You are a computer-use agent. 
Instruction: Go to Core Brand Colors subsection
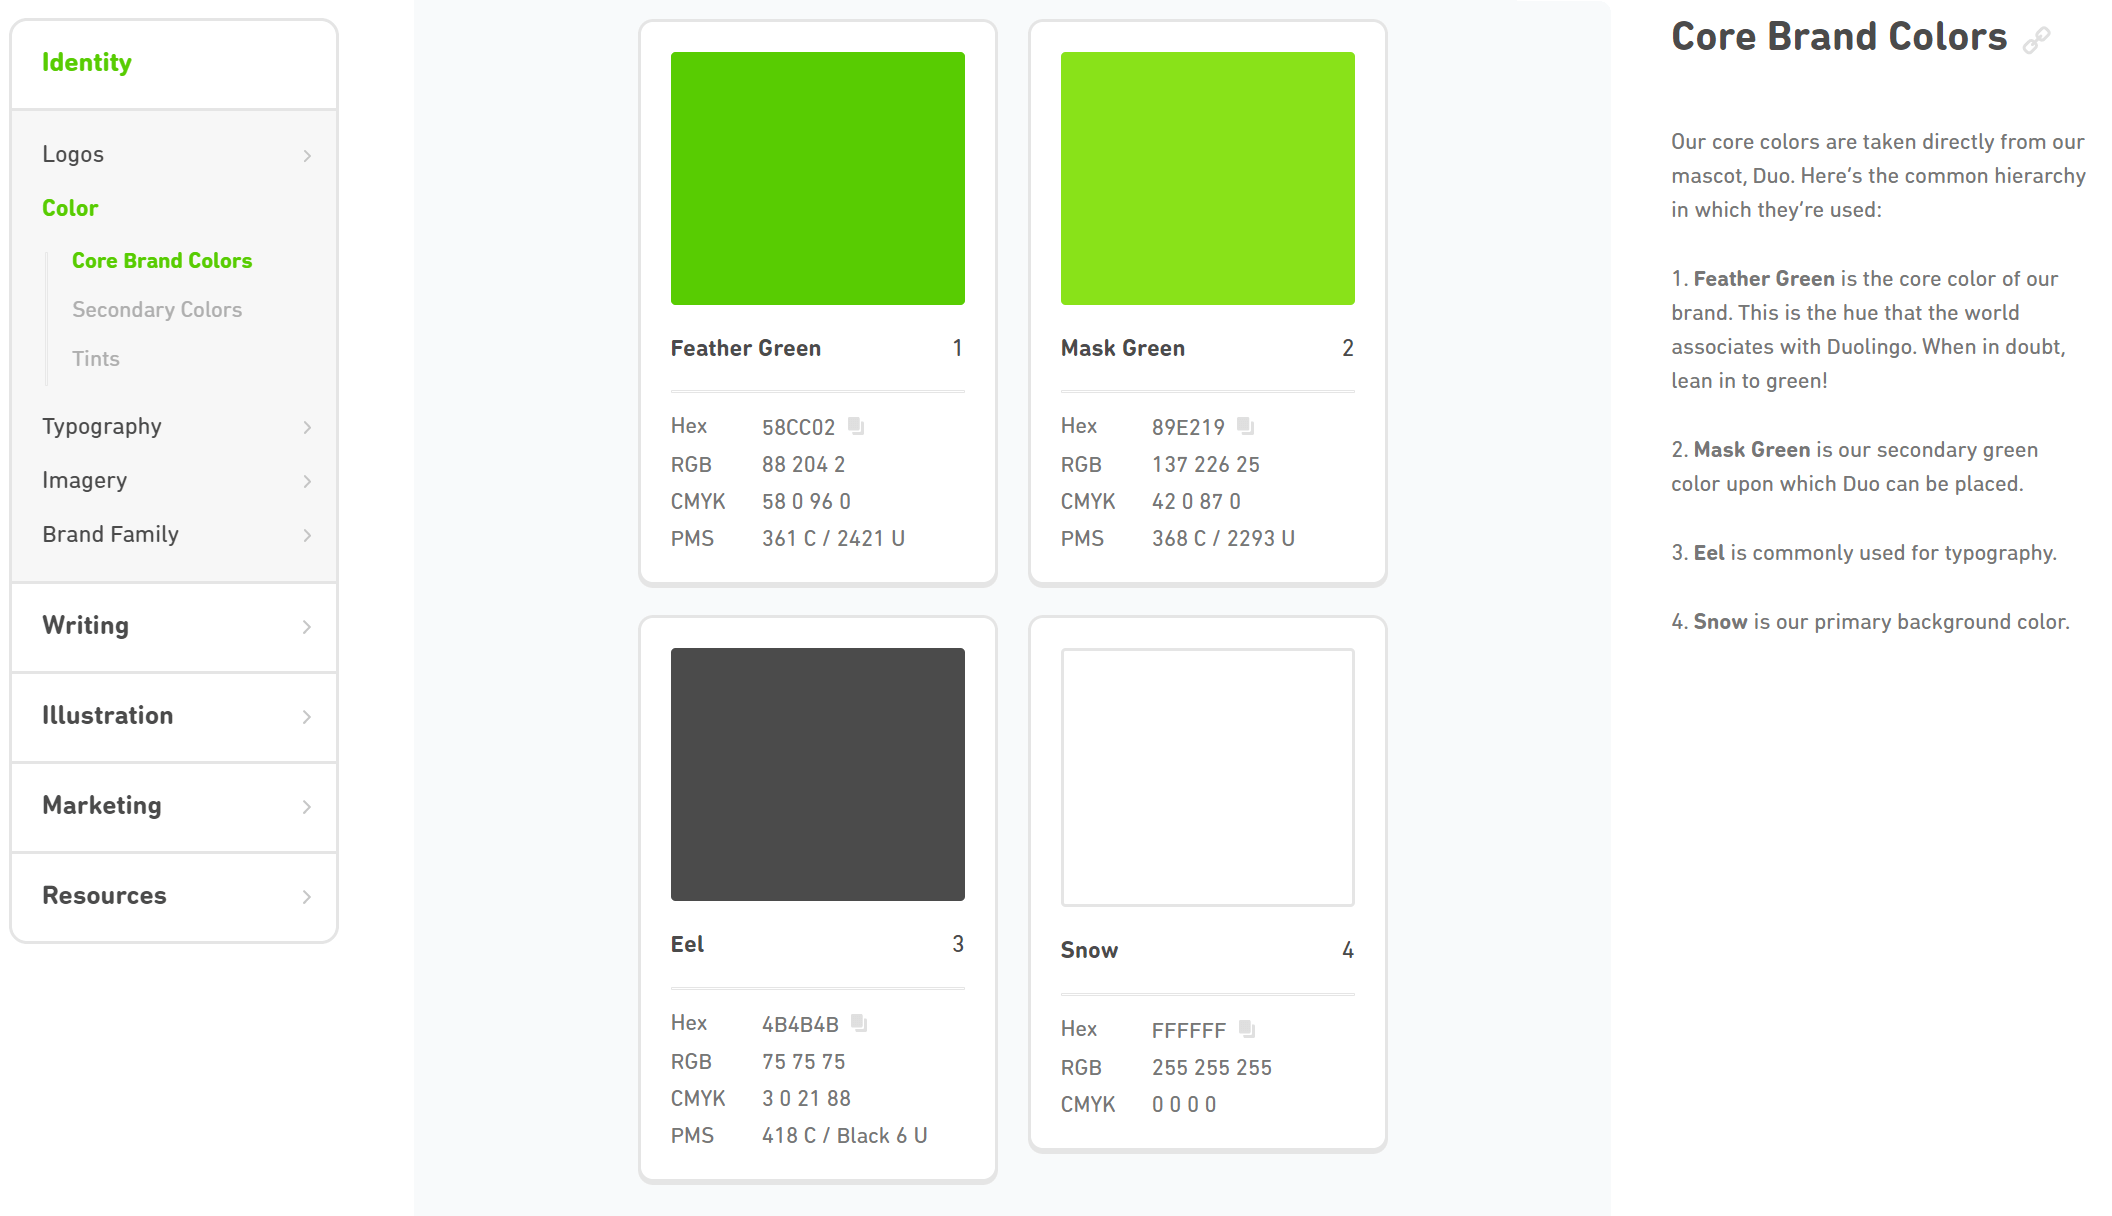click(x=162, y=260)
